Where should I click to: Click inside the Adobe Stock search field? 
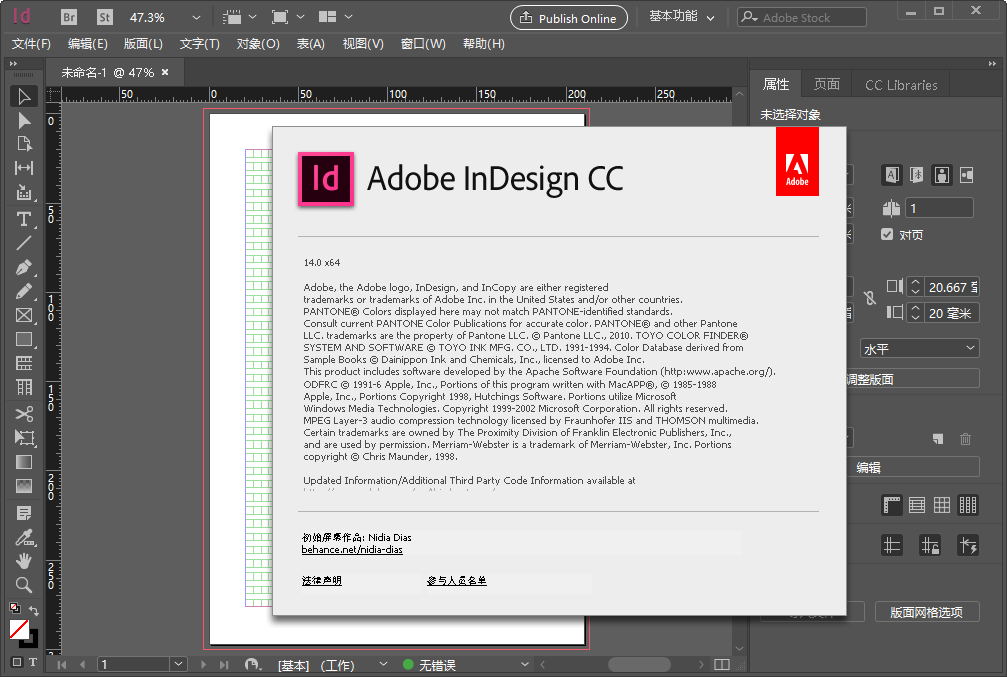point(800,17)
